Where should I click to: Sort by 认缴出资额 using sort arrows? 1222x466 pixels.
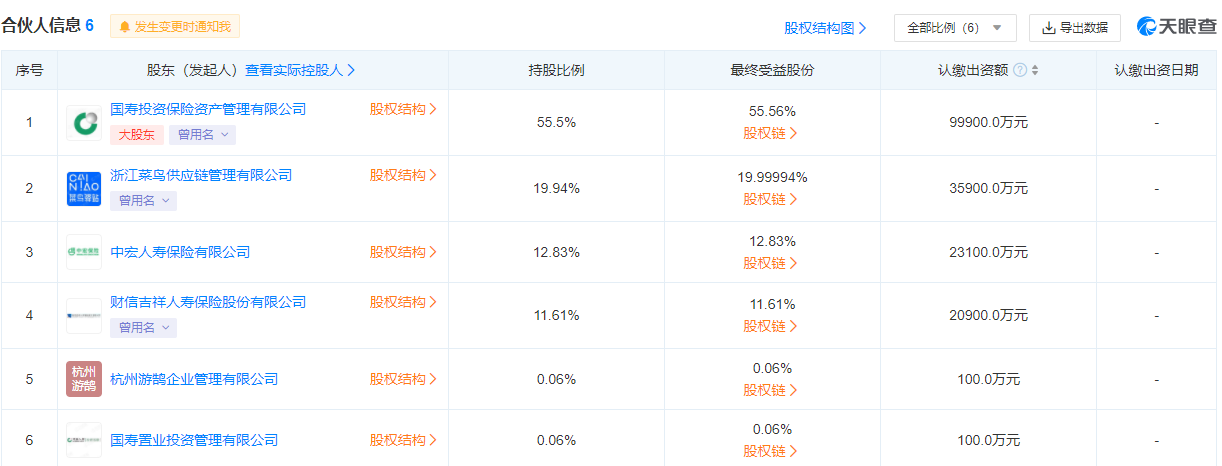(x=1035, y=70)
